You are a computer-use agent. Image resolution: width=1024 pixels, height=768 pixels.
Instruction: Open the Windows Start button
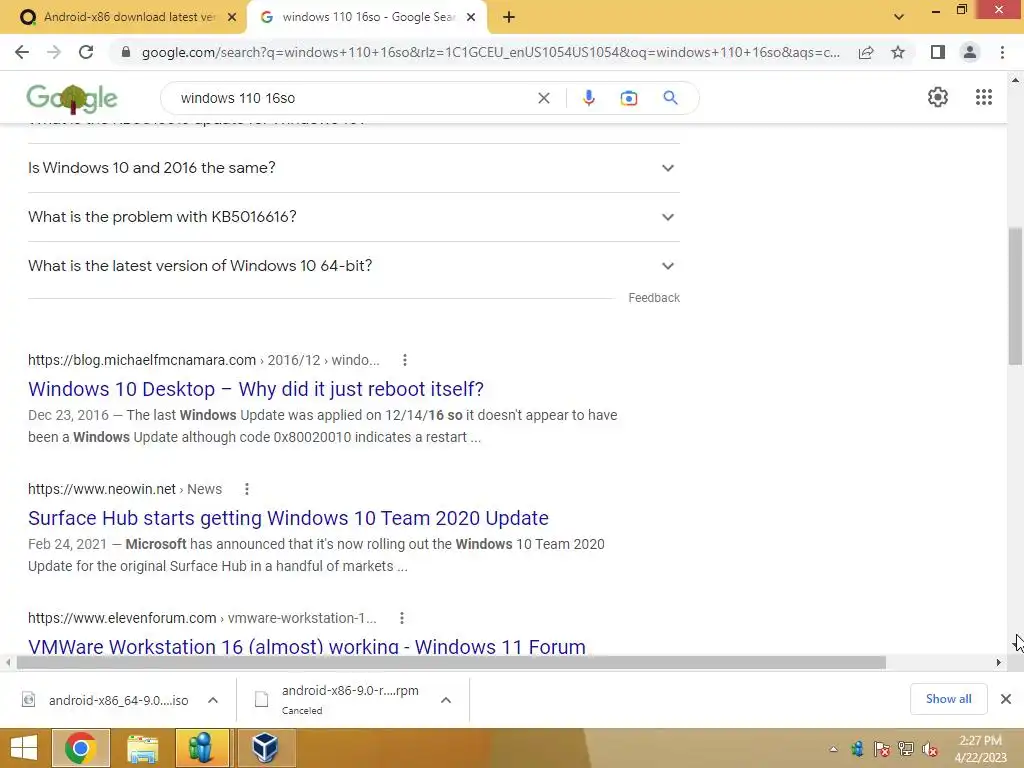pyautogui.click(x=24, y=748)
